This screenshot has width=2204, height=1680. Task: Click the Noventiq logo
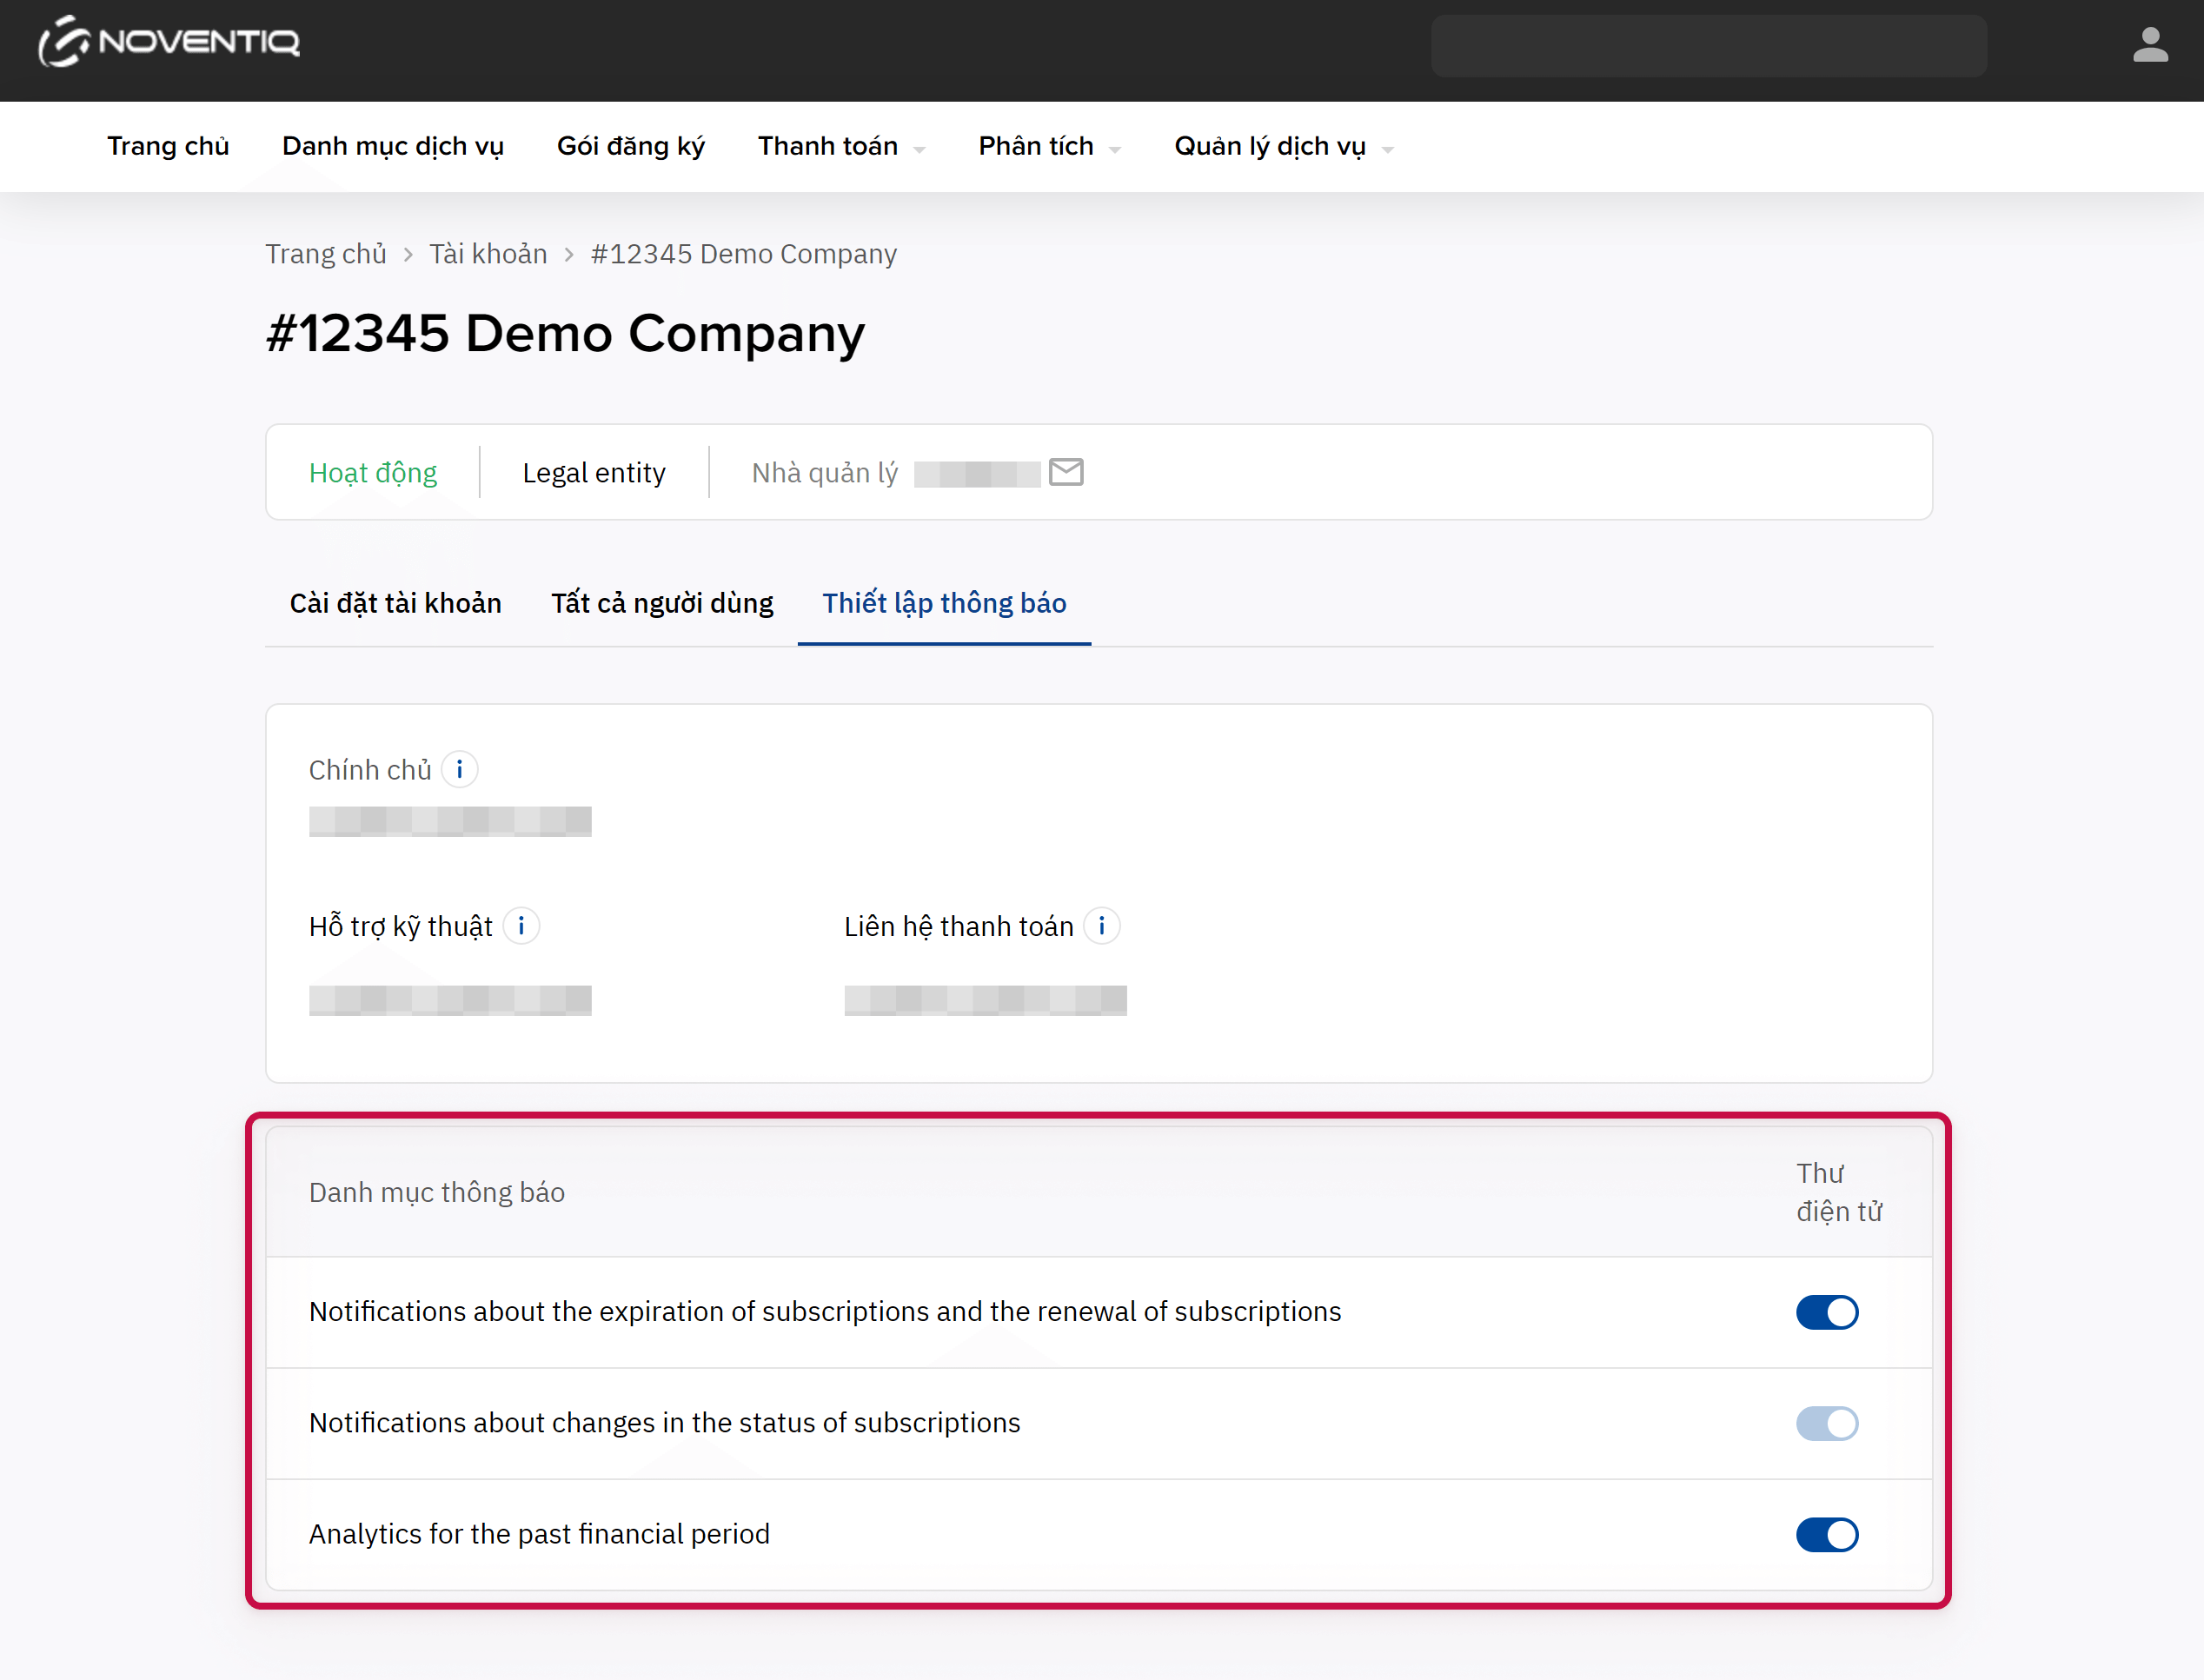click(x=169, y=42)
